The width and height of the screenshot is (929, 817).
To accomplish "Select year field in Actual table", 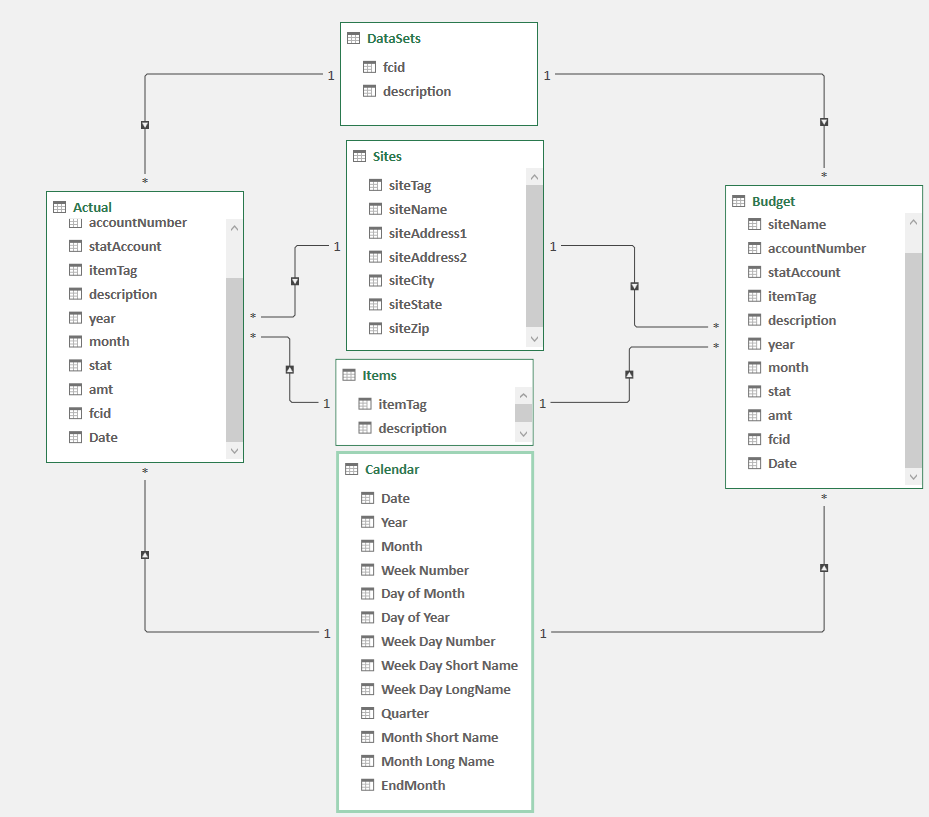I will tap(102, 319).
